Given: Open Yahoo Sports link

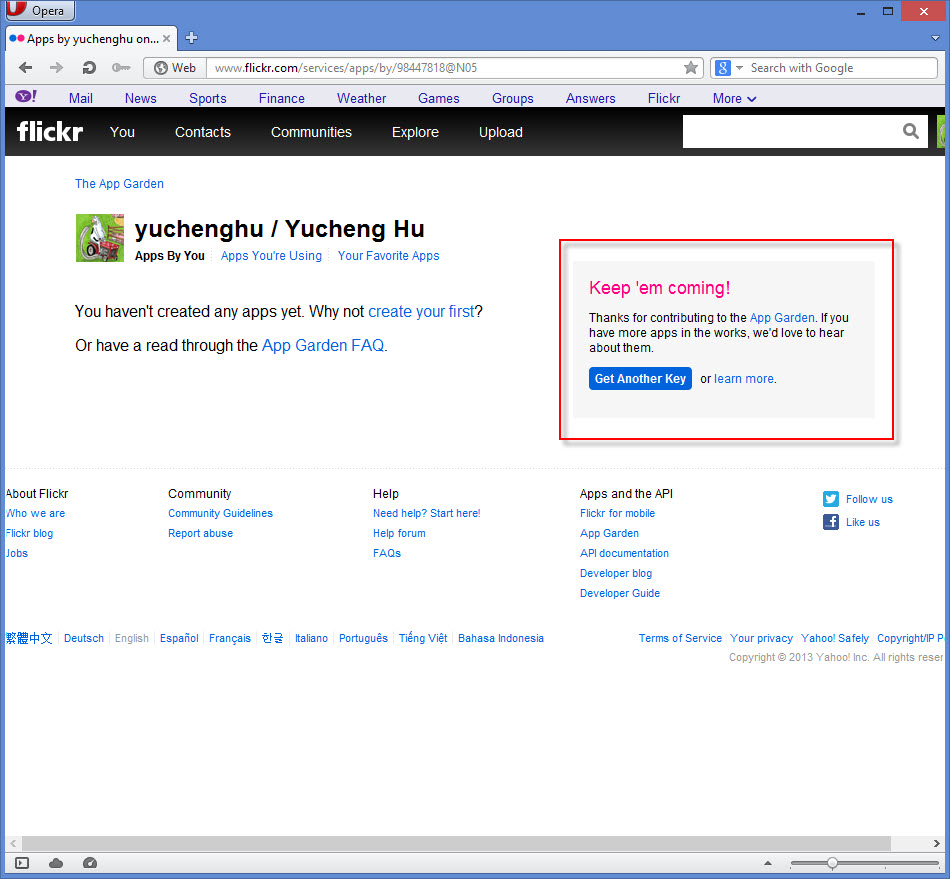Looking at the screenshot, I should point(208,98).
